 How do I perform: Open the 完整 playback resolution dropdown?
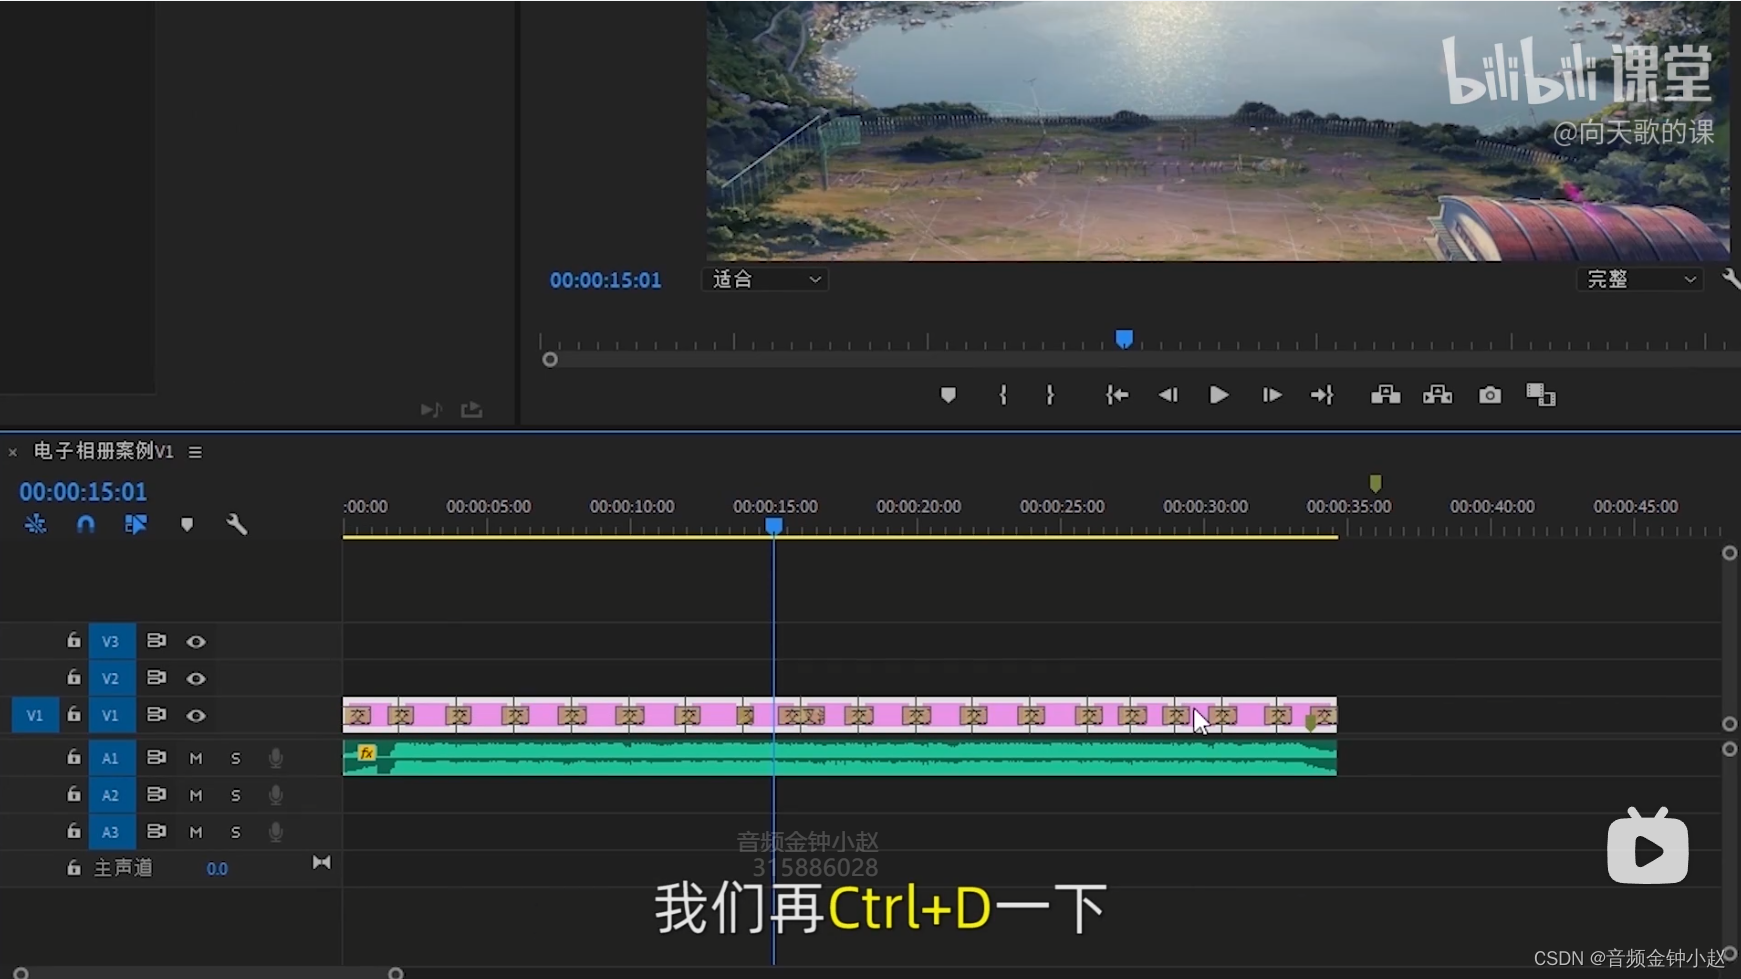pos(1640,279)
